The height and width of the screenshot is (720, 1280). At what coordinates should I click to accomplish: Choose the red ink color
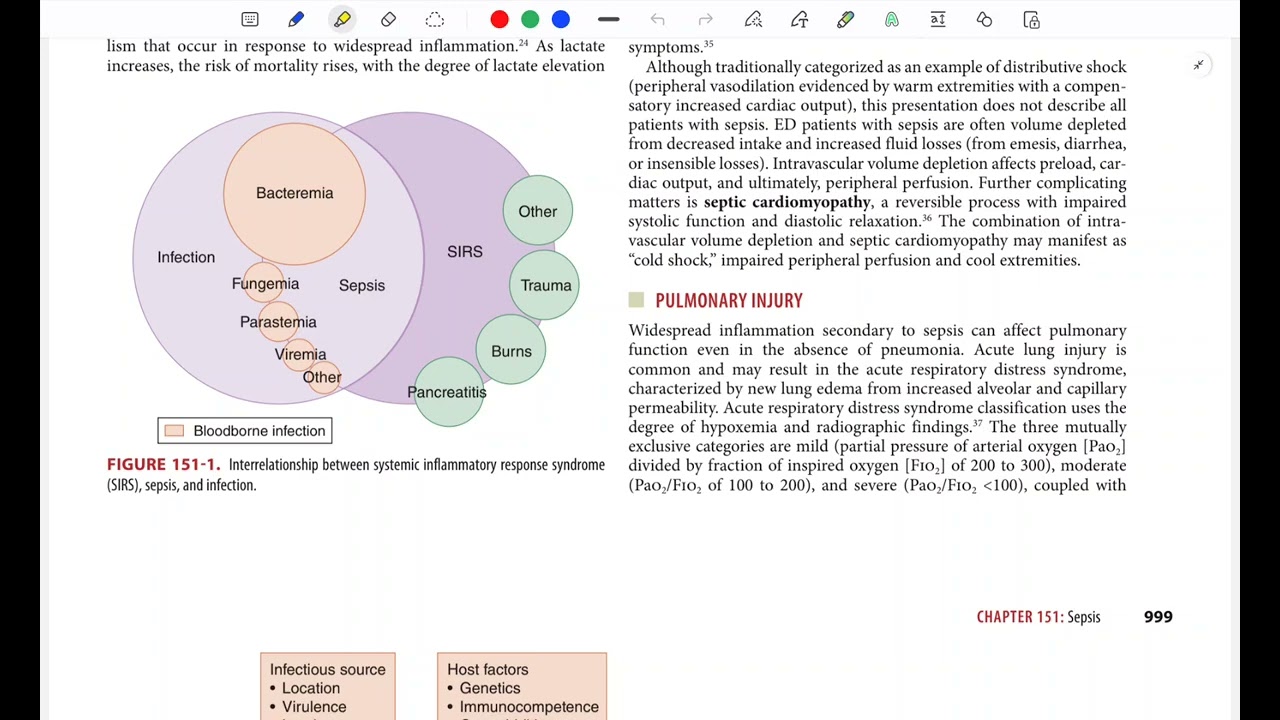499,20
